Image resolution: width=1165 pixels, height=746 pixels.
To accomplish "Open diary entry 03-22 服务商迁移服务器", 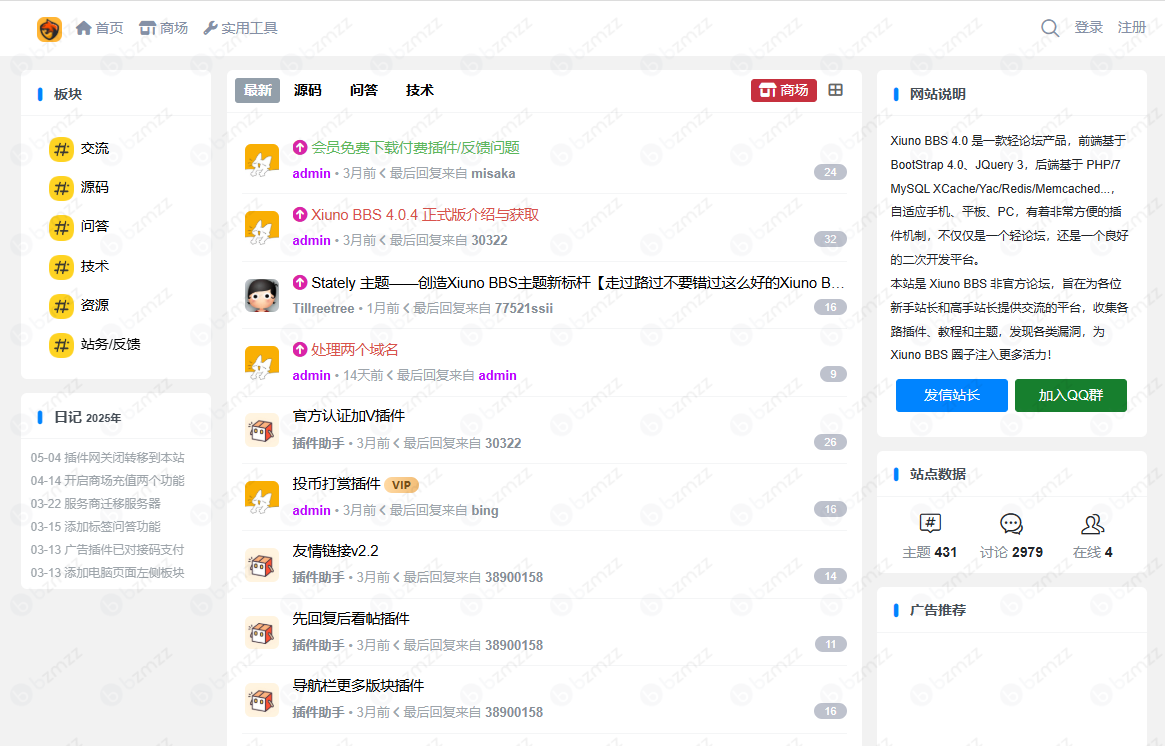I will 96,504.
